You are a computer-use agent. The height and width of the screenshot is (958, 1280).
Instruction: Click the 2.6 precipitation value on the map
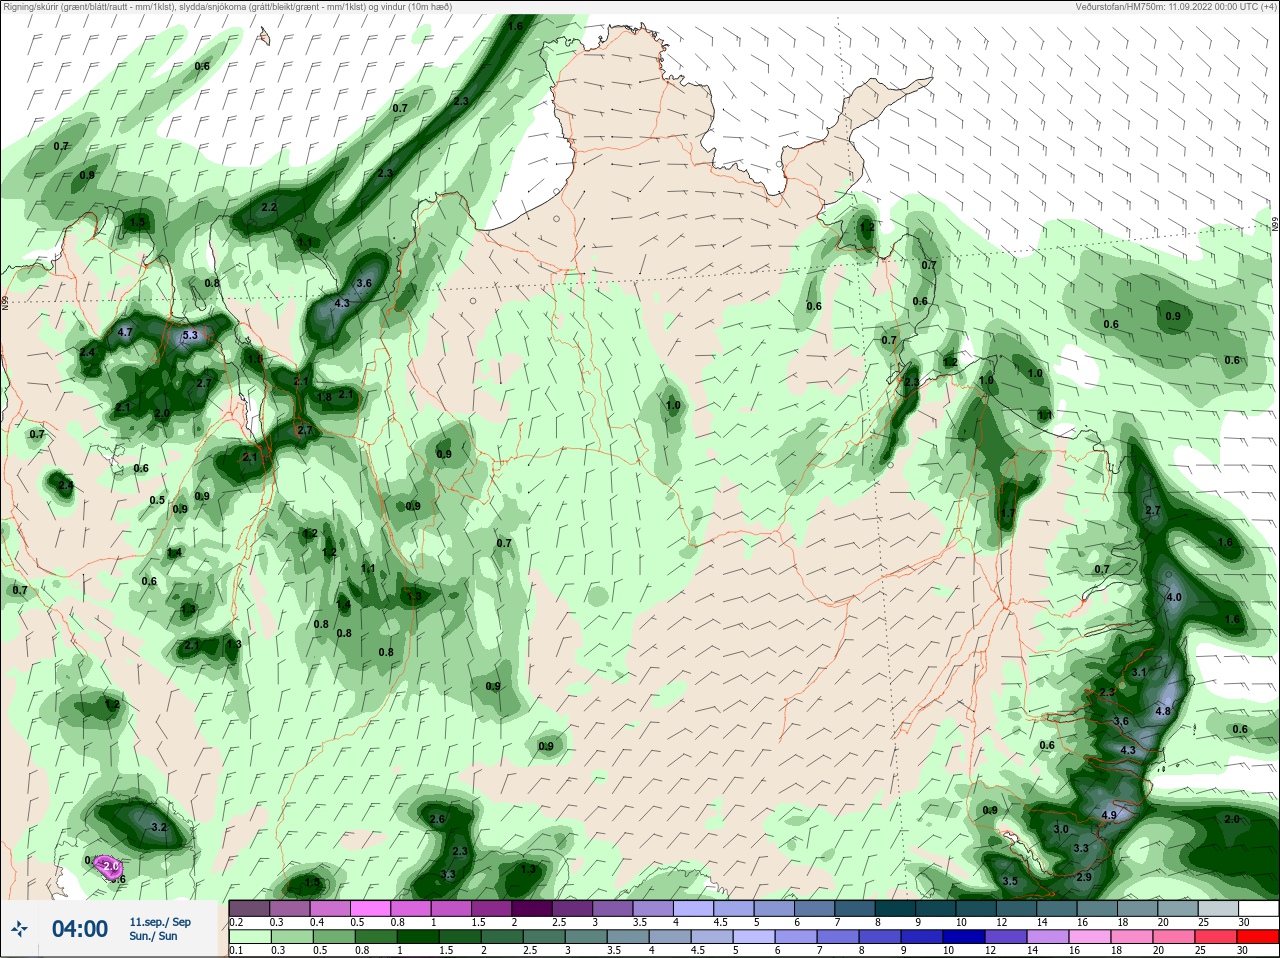[x=437, y=820]
